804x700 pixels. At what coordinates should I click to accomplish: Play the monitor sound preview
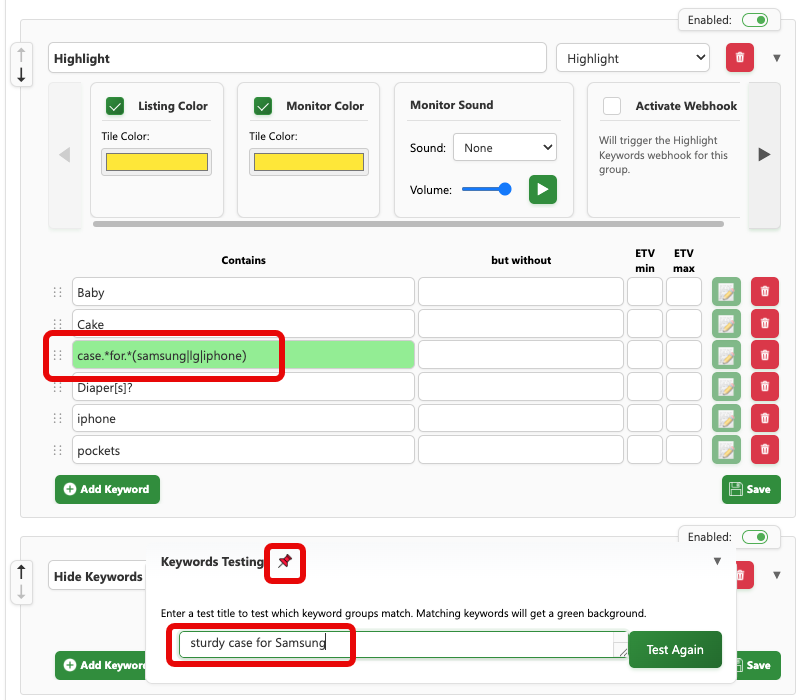click(542, 189)
